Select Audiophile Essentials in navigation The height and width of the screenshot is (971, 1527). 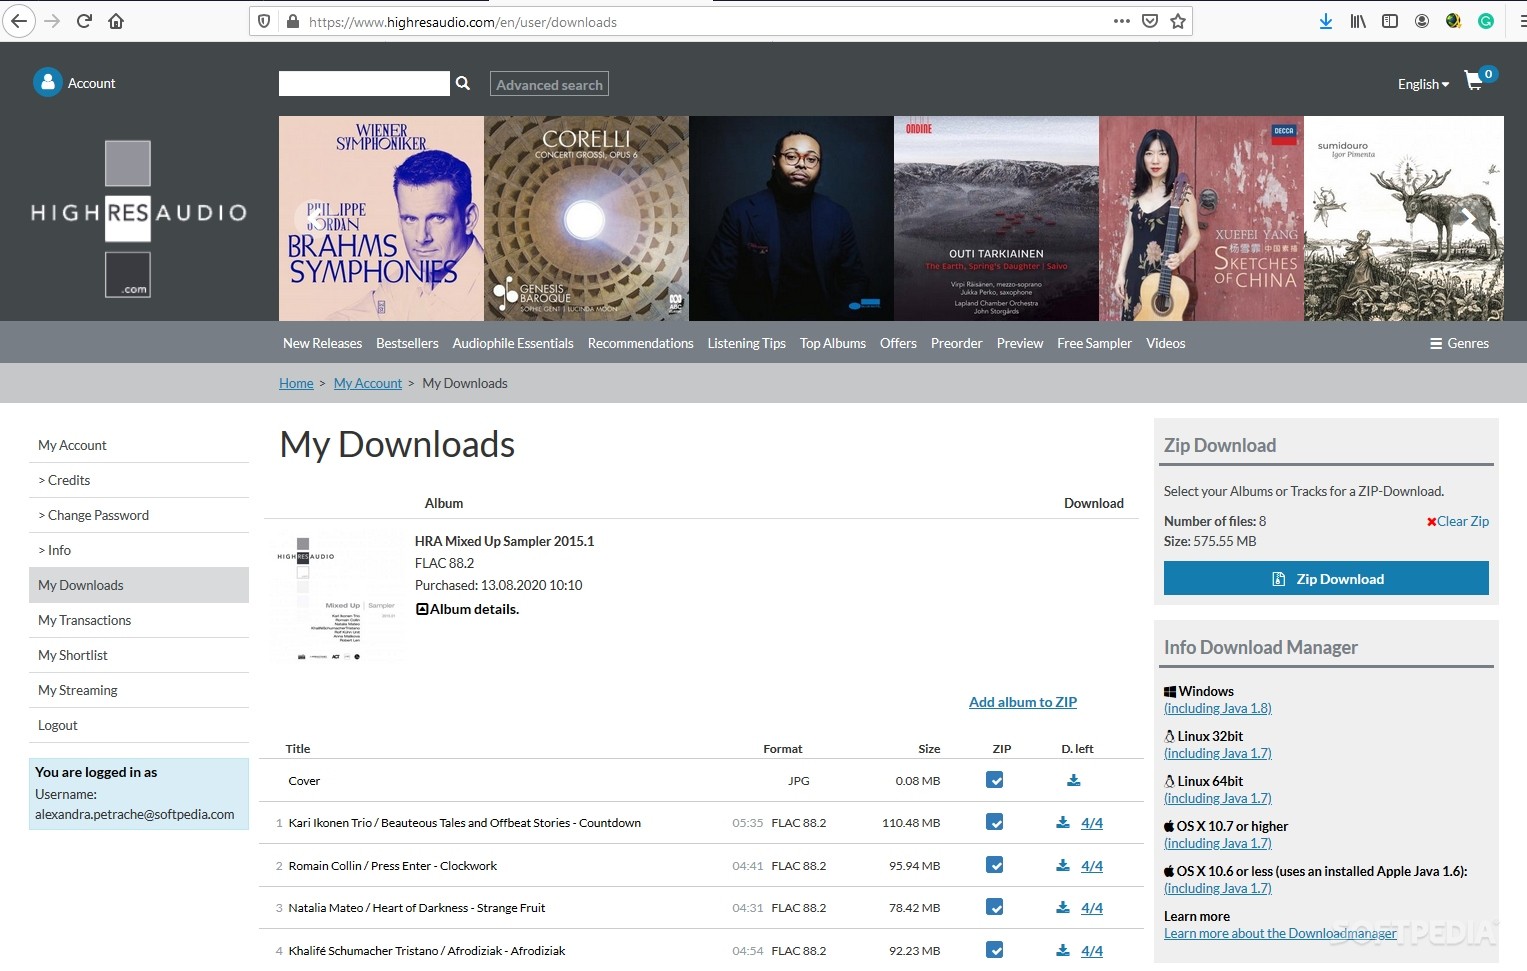513,343
